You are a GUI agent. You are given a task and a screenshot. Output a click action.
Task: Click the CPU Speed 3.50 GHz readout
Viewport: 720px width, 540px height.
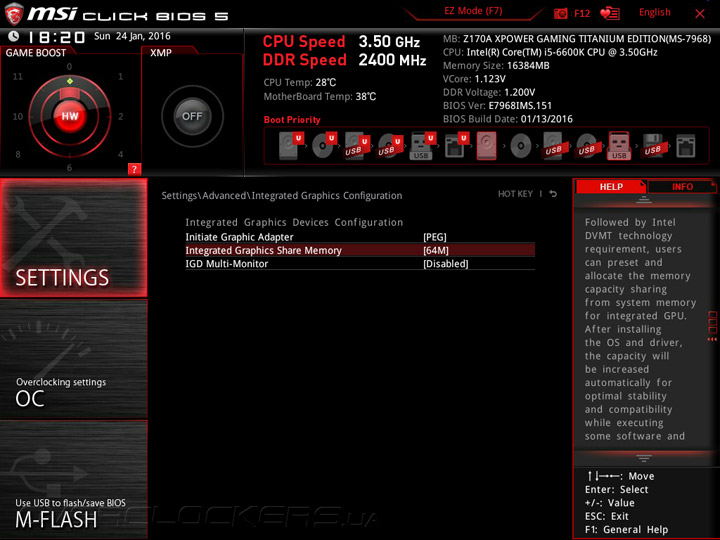(341, 42)
